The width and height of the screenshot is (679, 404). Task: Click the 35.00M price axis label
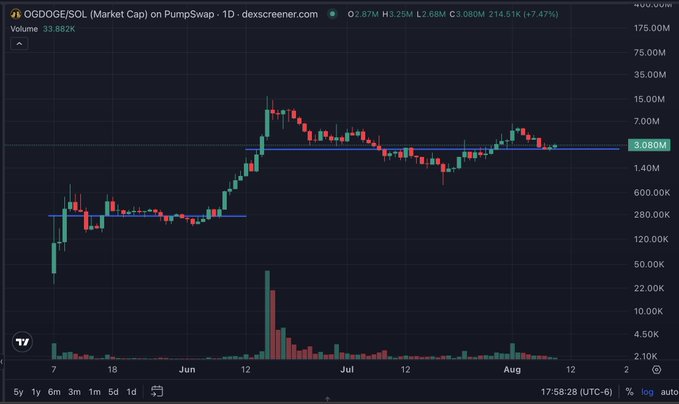point(650,75)
